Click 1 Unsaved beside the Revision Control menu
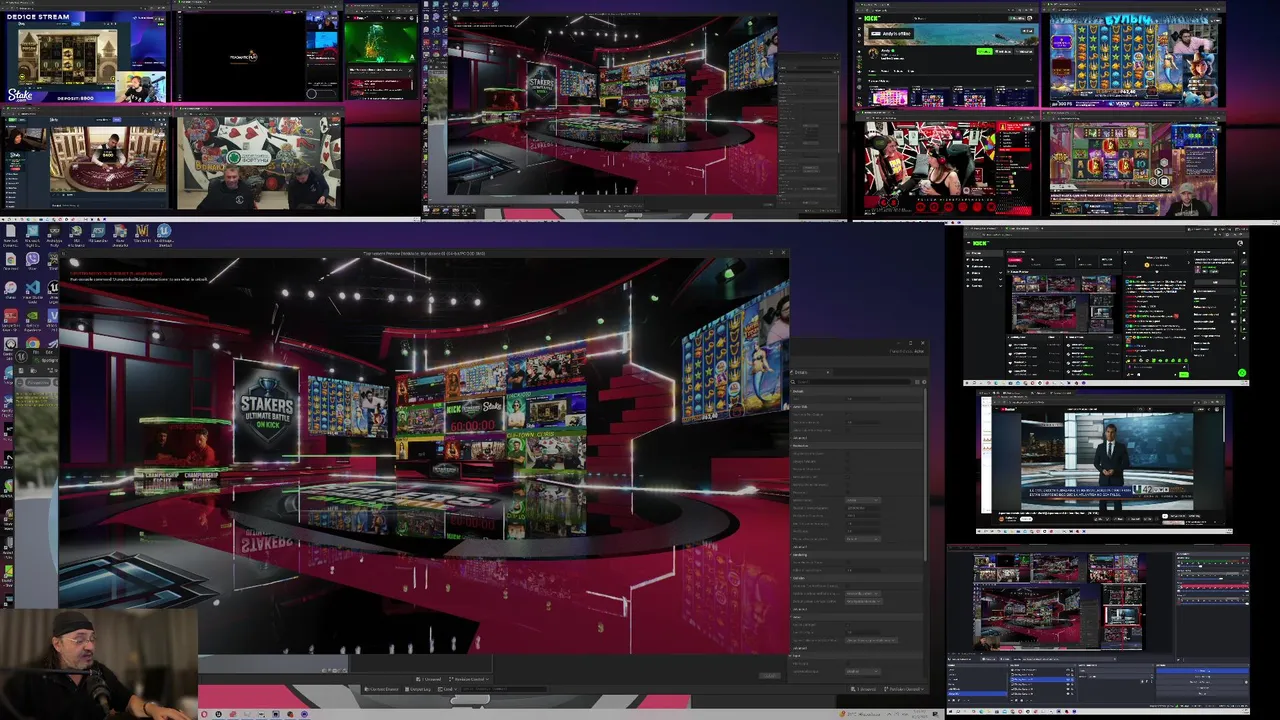The height and width of the screenshot is (720, 1280). [x=864, y=689]
